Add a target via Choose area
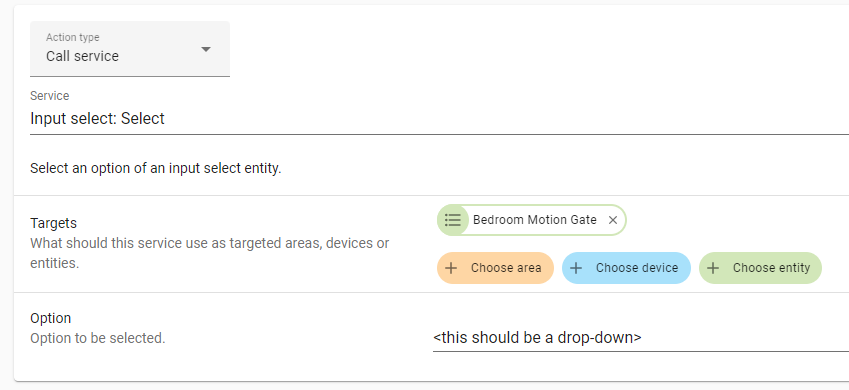This screenshot has height=390, width=849. (x=495, y=268)
